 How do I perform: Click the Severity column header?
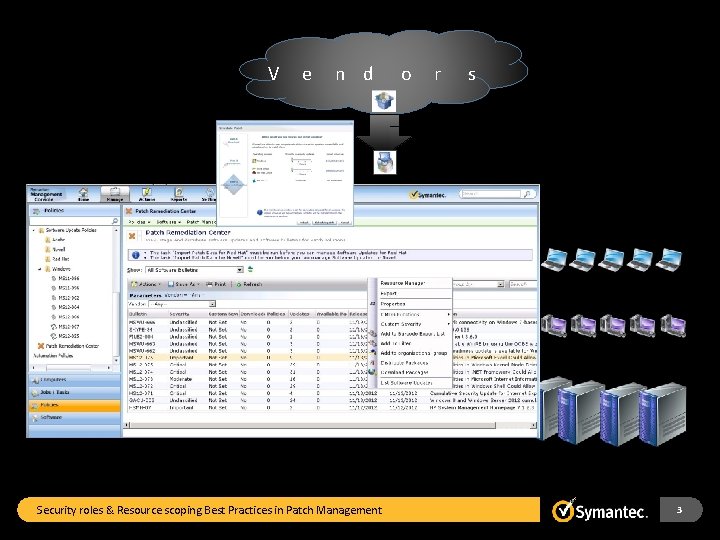click(x=187, y=314)
